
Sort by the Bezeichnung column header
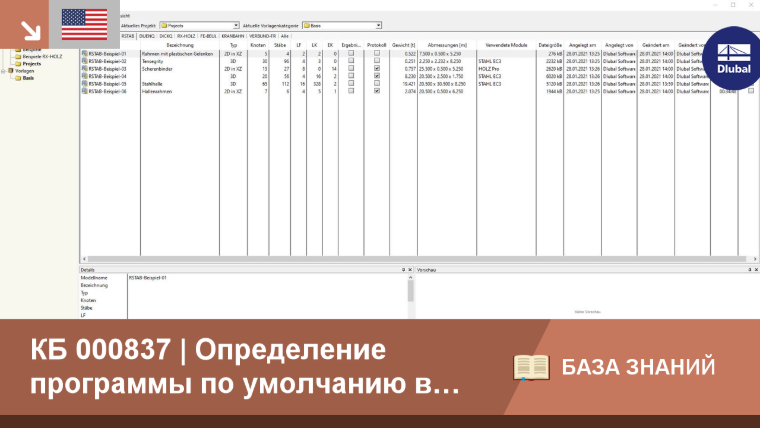(180, 45)
